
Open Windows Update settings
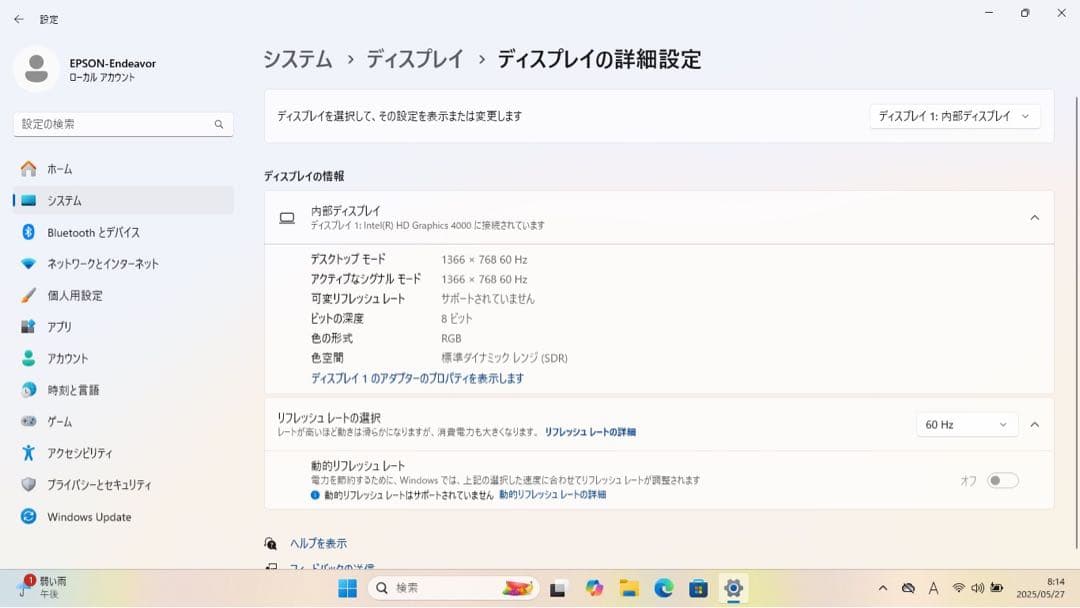tap(89, 516)
